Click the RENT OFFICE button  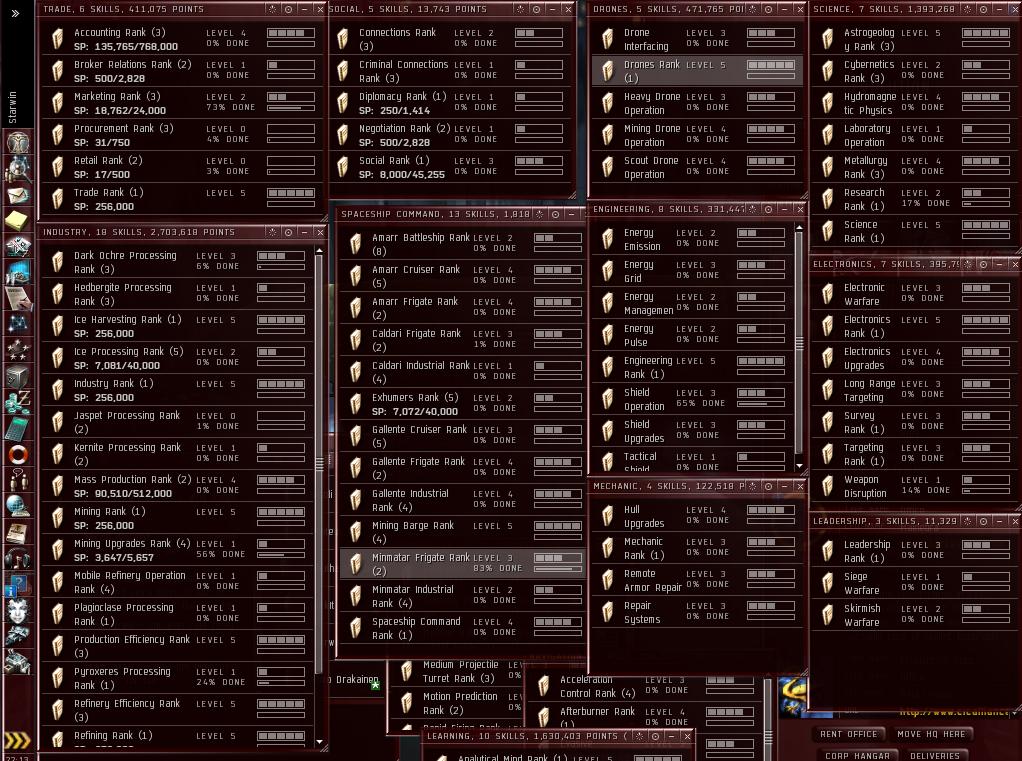click(x=848, y=734)
